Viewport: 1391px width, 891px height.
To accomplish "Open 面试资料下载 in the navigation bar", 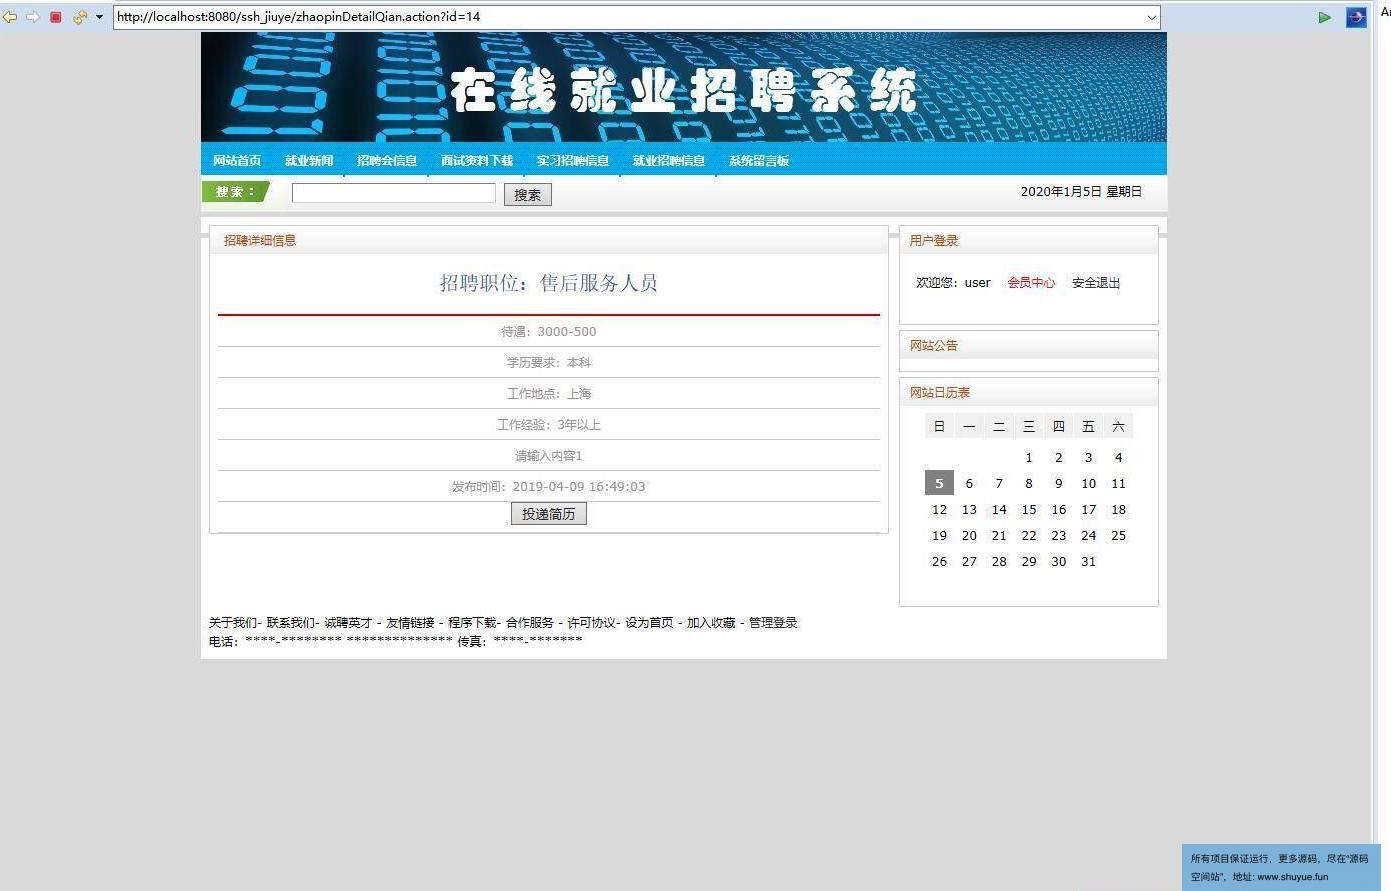I will pyautogui.click(x=477, y=161).
